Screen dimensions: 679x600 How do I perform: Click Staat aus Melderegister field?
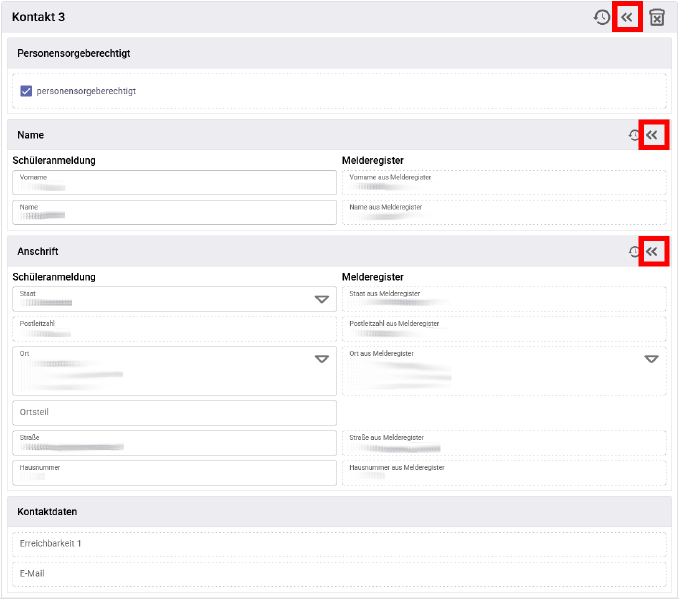504,299
